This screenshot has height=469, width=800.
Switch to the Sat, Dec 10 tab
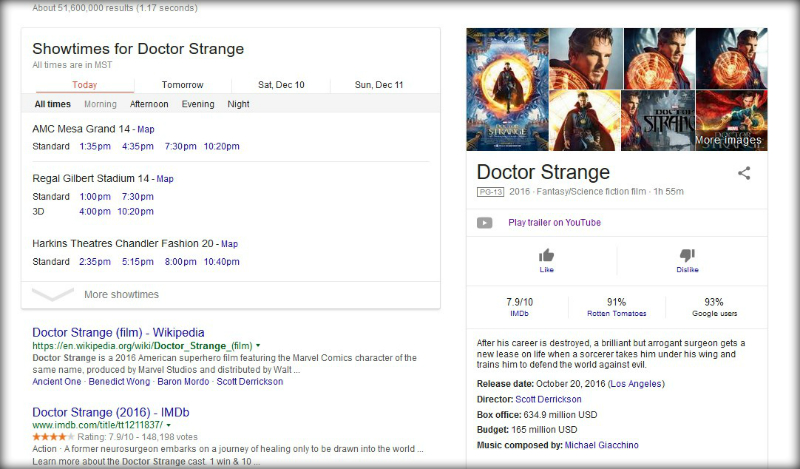point(281,85)
